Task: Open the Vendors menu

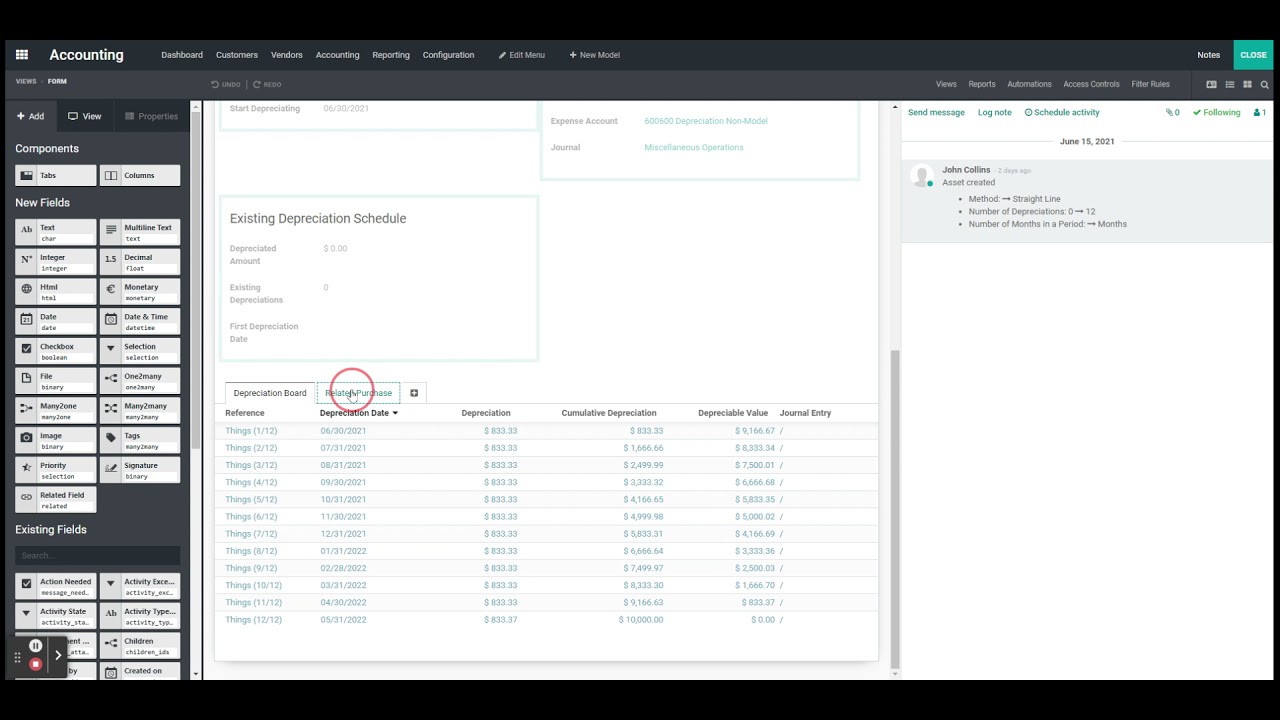Action: pos(287,55)
